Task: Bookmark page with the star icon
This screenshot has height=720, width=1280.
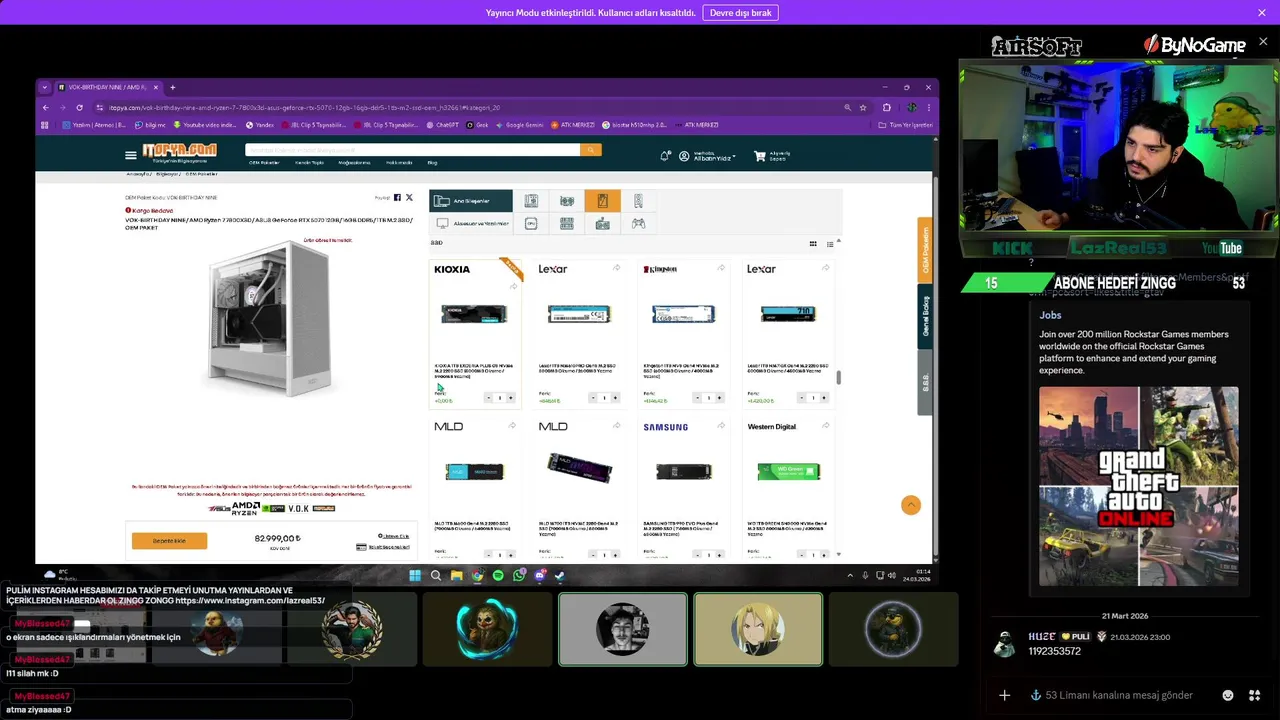Action: (x=863, y=107)
